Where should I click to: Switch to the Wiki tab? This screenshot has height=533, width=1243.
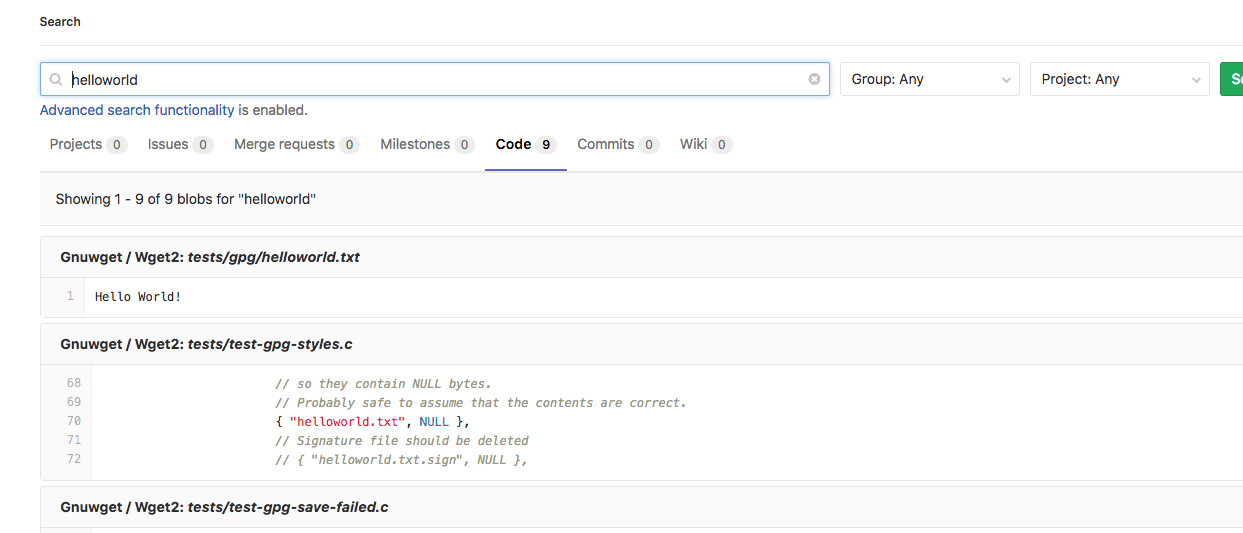706,144
